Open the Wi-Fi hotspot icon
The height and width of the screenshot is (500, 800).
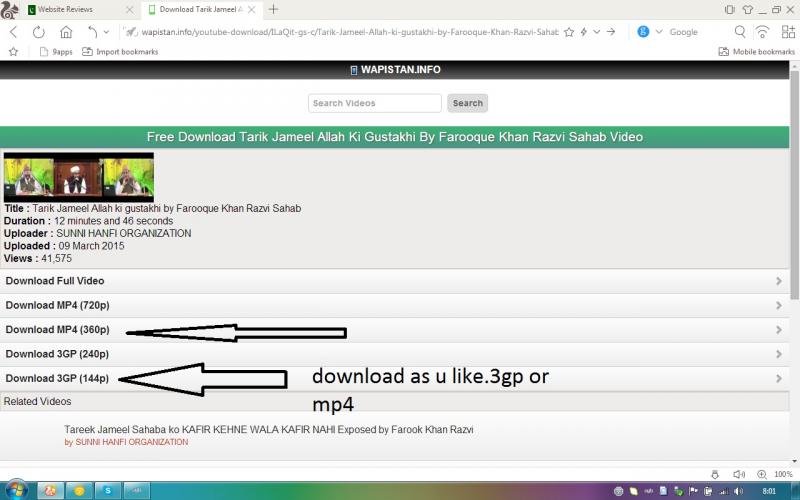click(x=762, y=32)
